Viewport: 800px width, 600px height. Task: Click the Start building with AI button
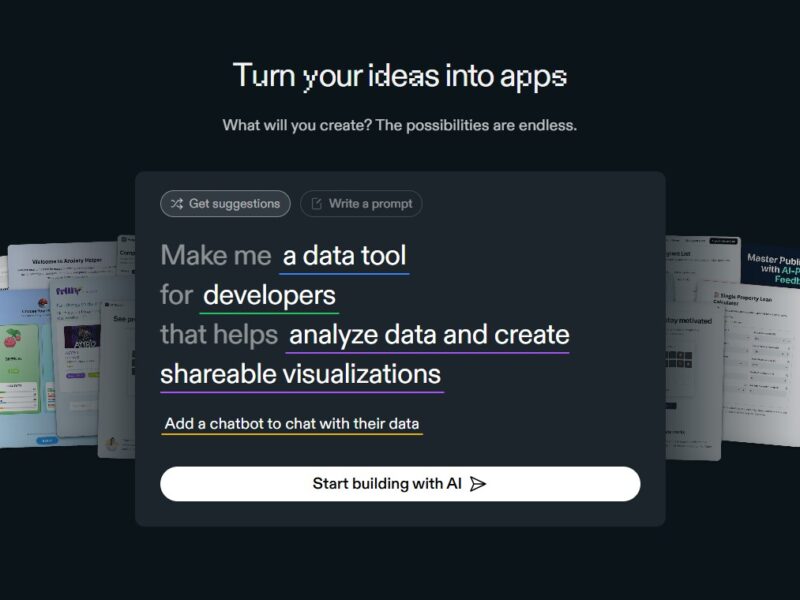(400, 484)
